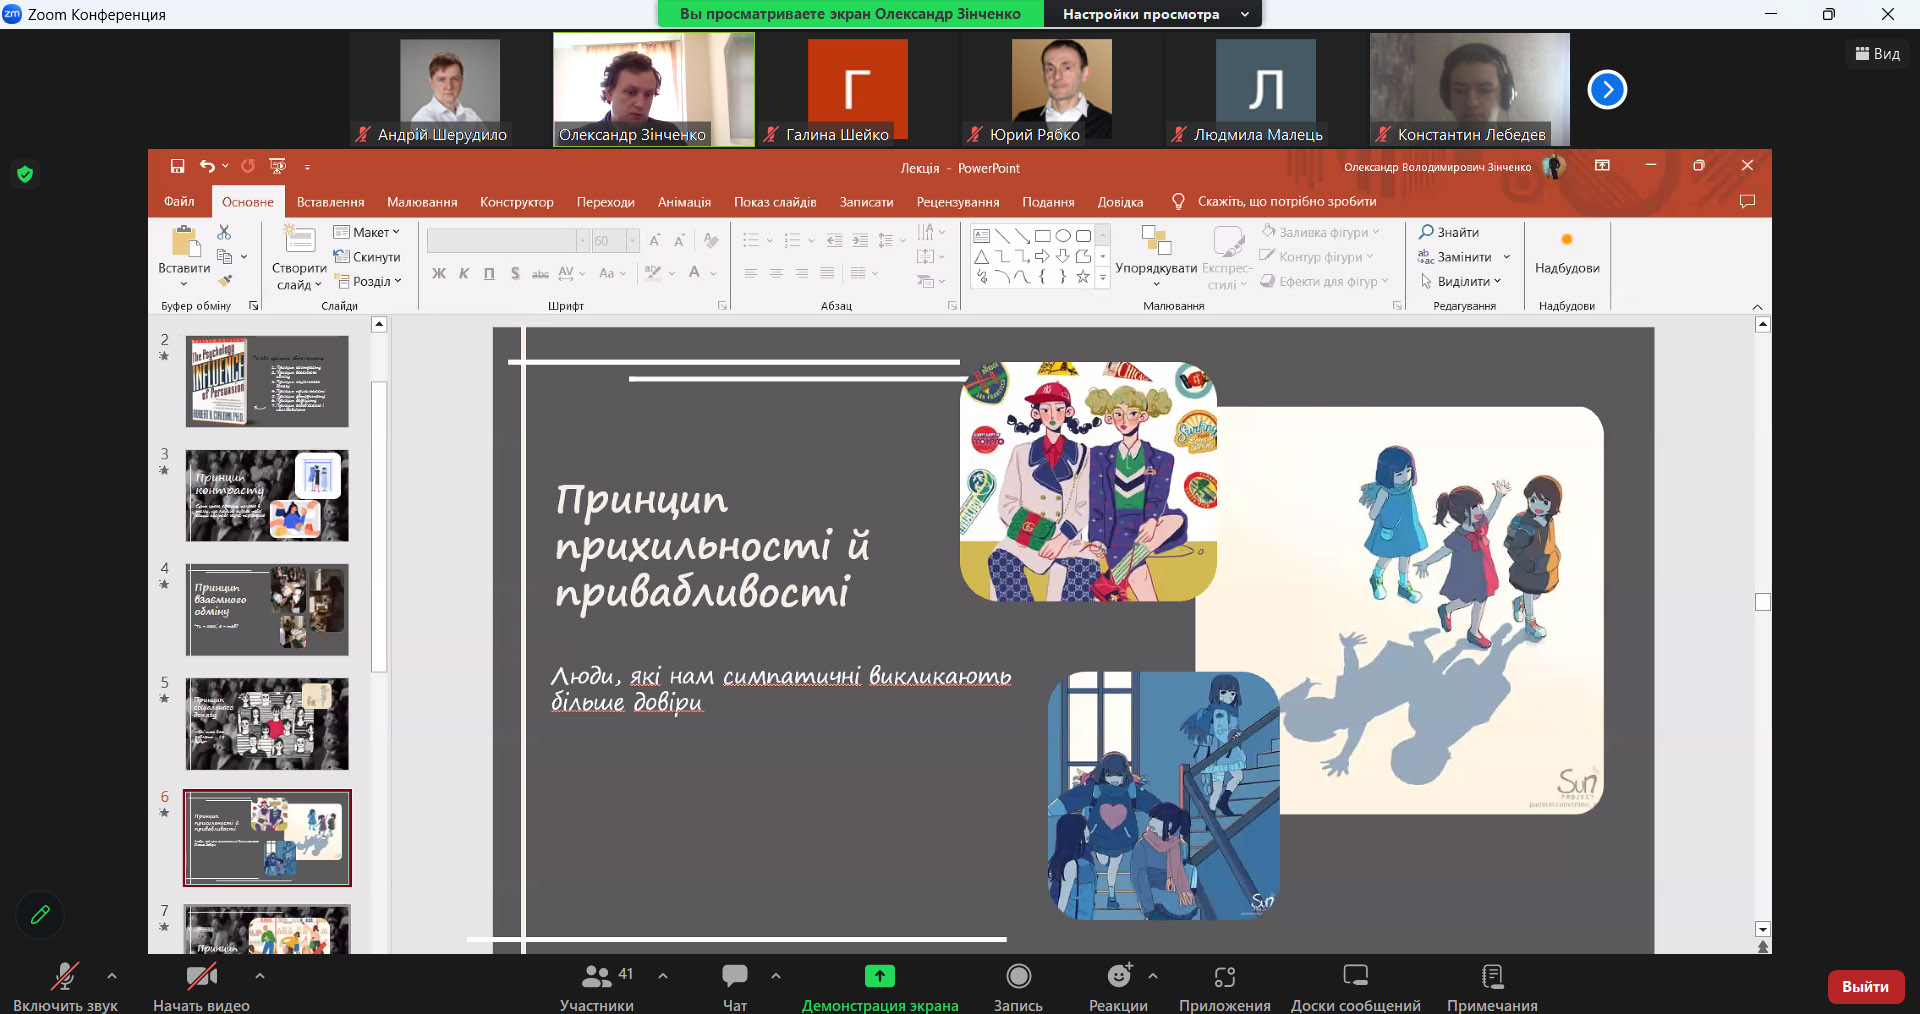Unmute with Включить звук
This screenshot has width=1920, height=1014.
65,986
